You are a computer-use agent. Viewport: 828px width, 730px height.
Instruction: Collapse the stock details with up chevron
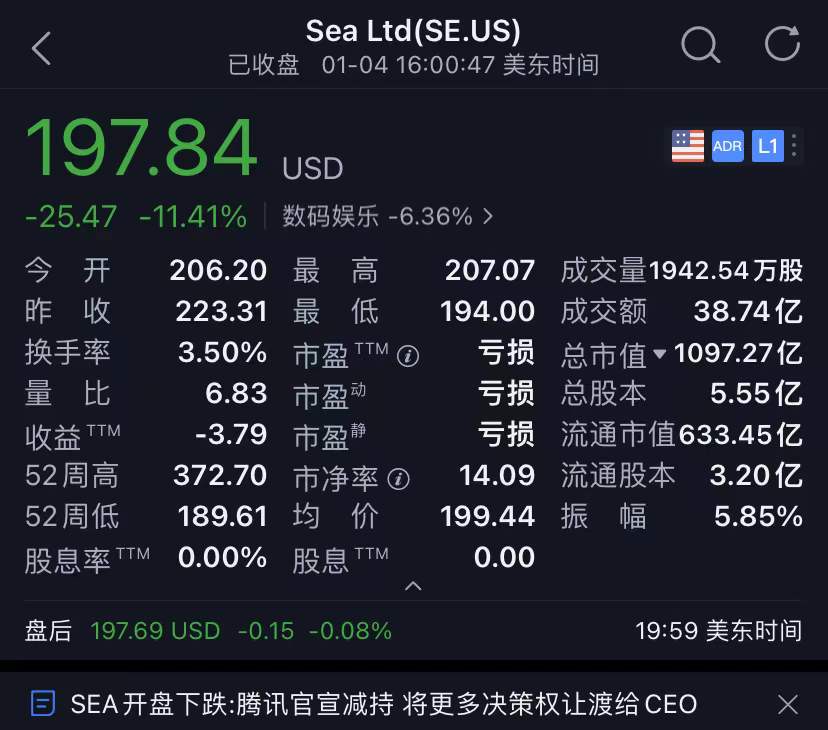(x=413, y=586)
